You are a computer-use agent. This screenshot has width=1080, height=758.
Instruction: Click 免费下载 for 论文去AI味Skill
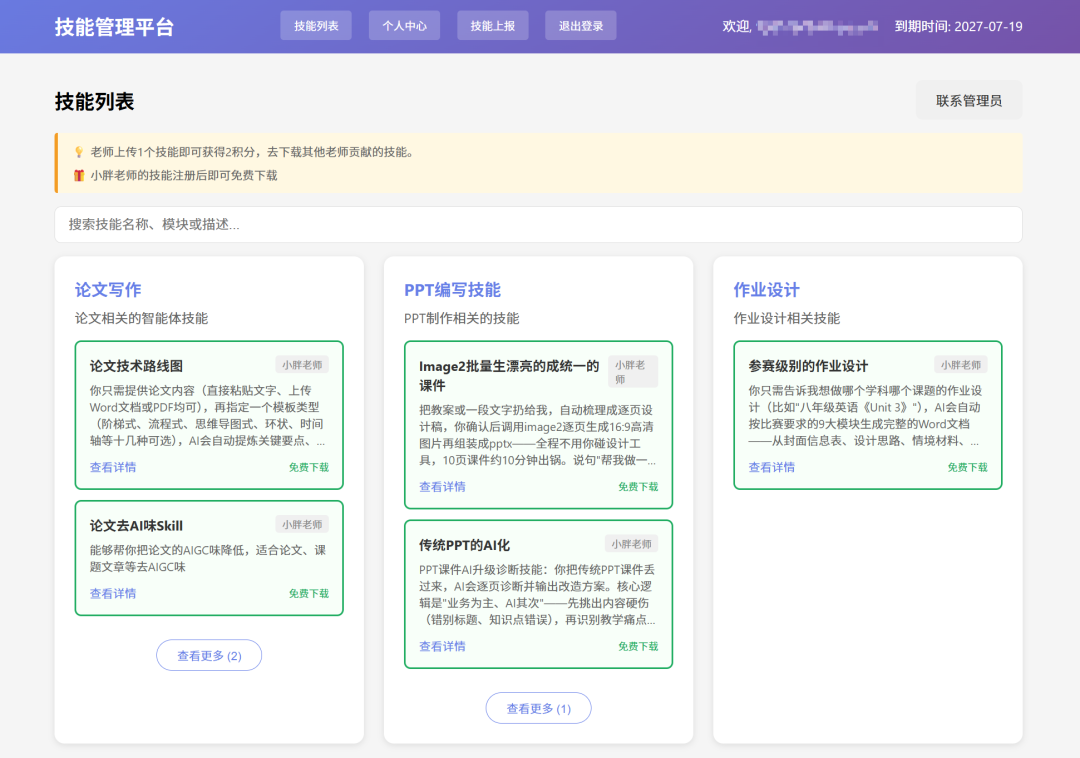pyautogui.click(x=309, y=593)
